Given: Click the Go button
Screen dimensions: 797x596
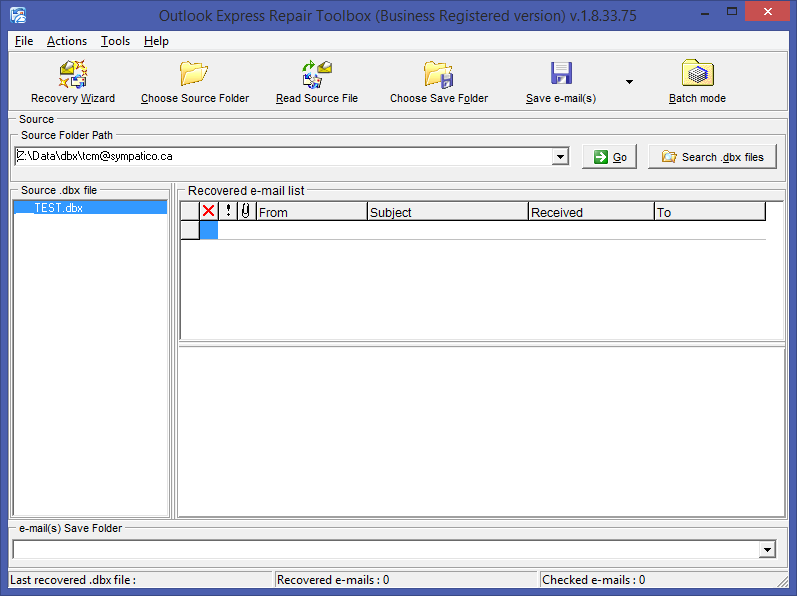Looking at the screenshot, I should pyautogui.click(x=609, y=157).
